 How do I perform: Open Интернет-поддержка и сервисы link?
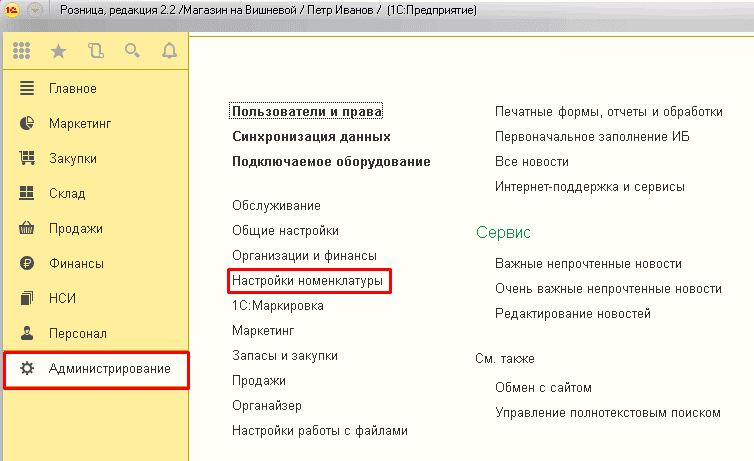point(589,187)
